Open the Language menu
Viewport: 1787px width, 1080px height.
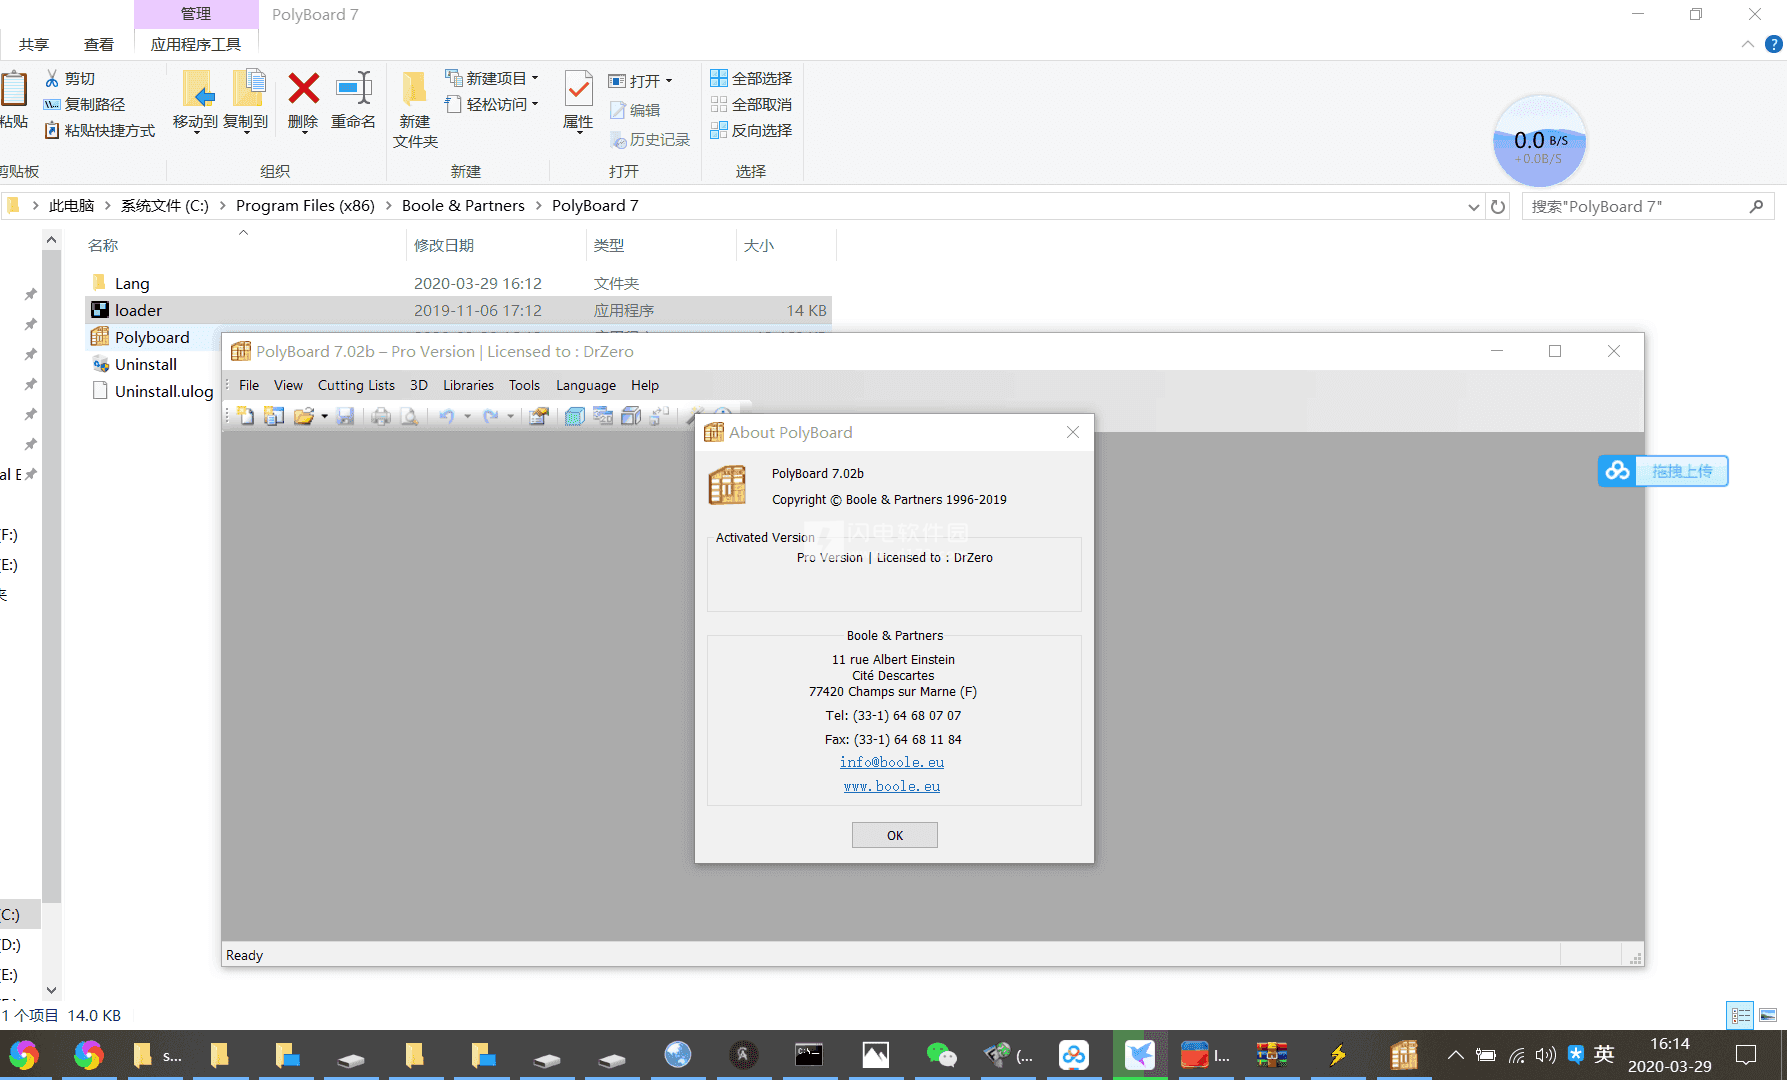point(586,385)
